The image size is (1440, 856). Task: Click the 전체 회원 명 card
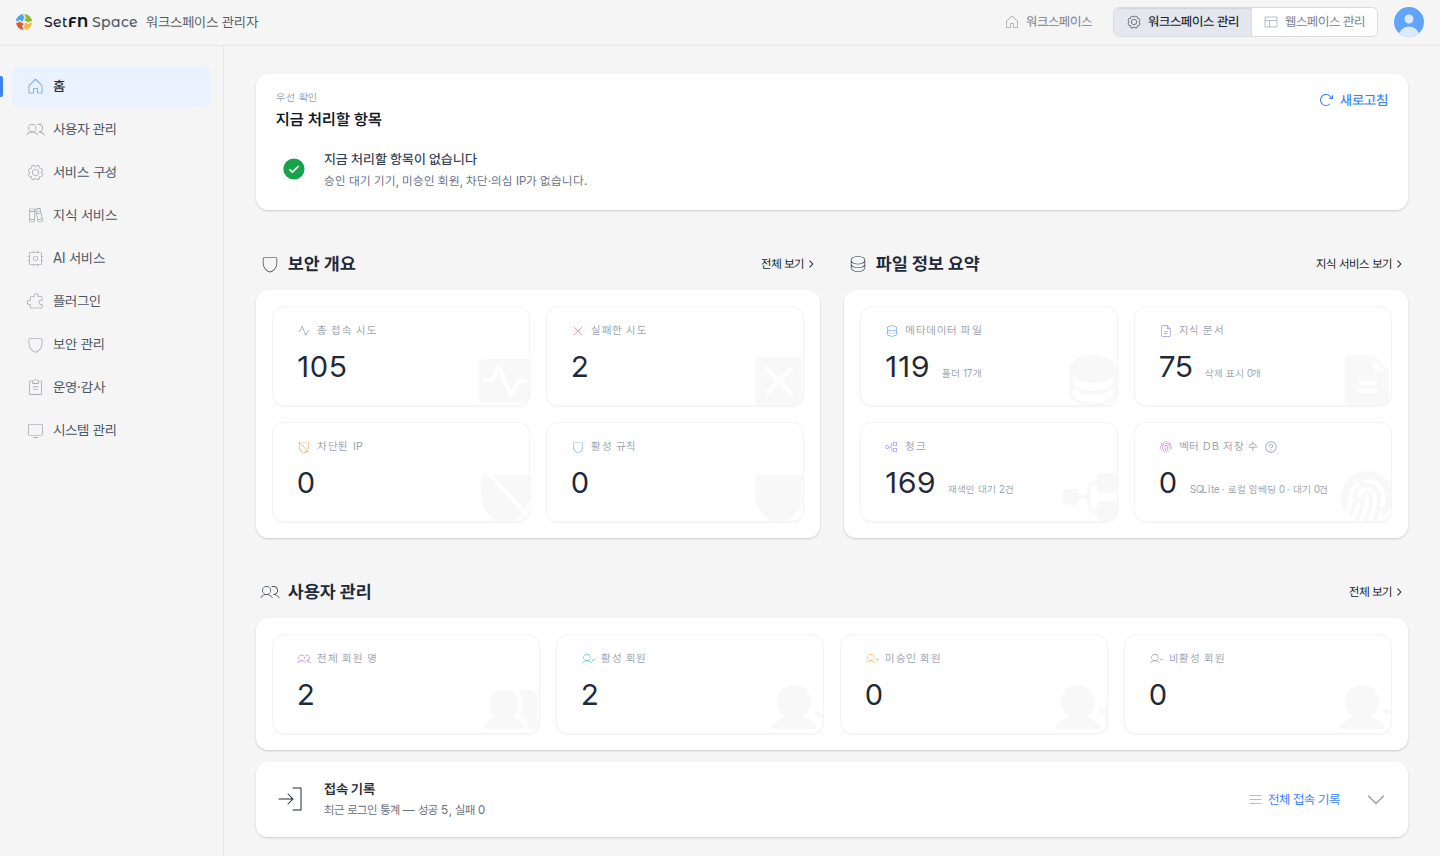tap(406, 684)
